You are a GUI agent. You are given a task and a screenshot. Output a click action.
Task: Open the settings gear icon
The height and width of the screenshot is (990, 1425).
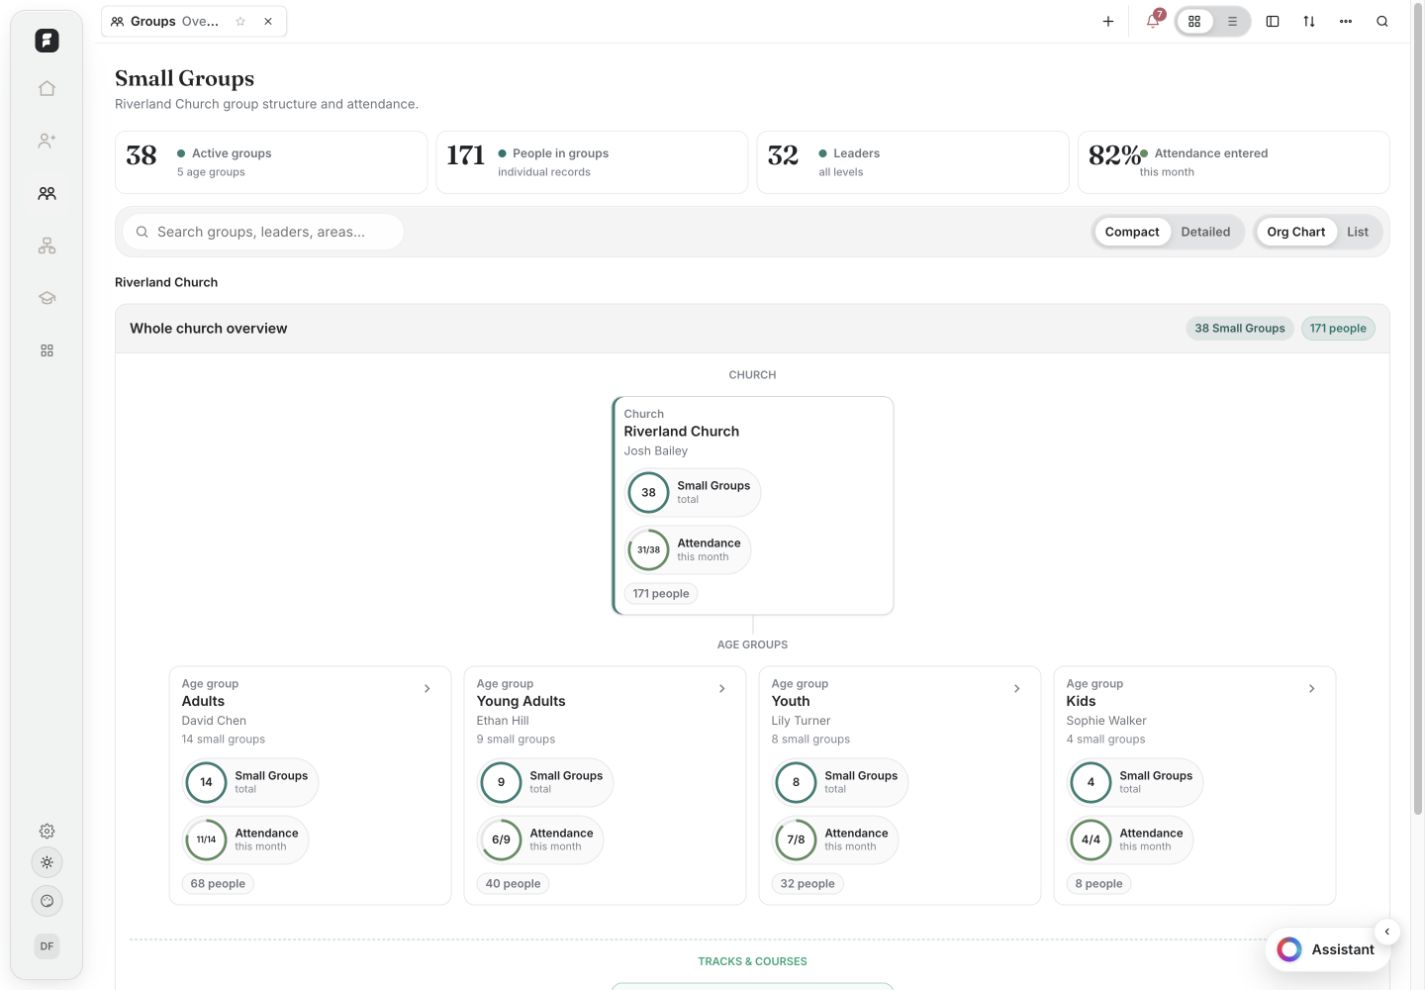point(47,831)
